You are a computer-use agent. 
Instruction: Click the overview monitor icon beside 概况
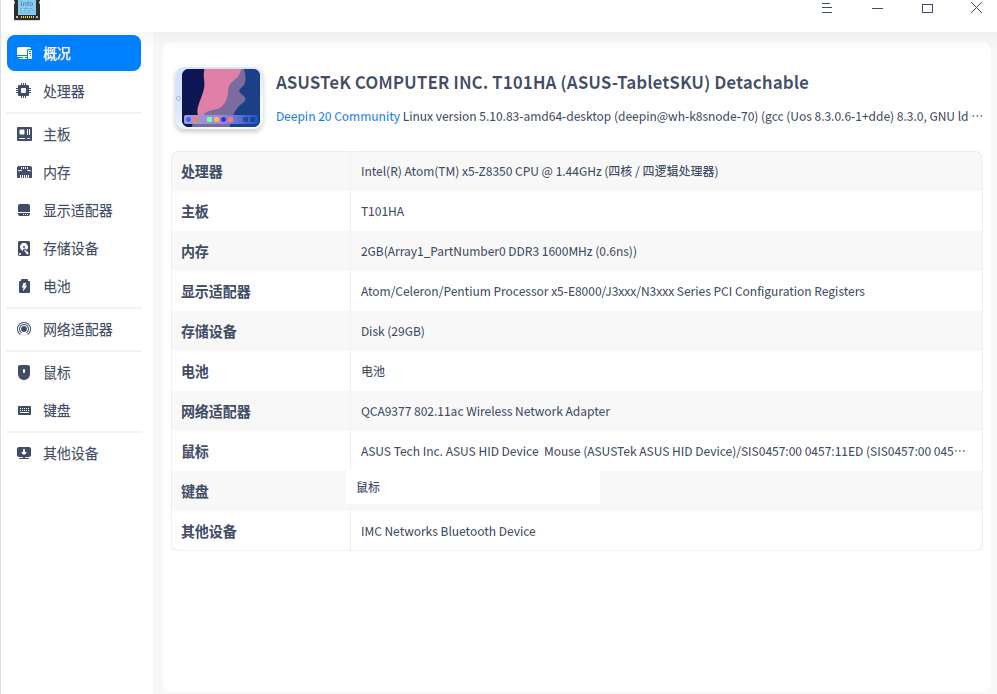pyautogui.click(x=24, y=53)
